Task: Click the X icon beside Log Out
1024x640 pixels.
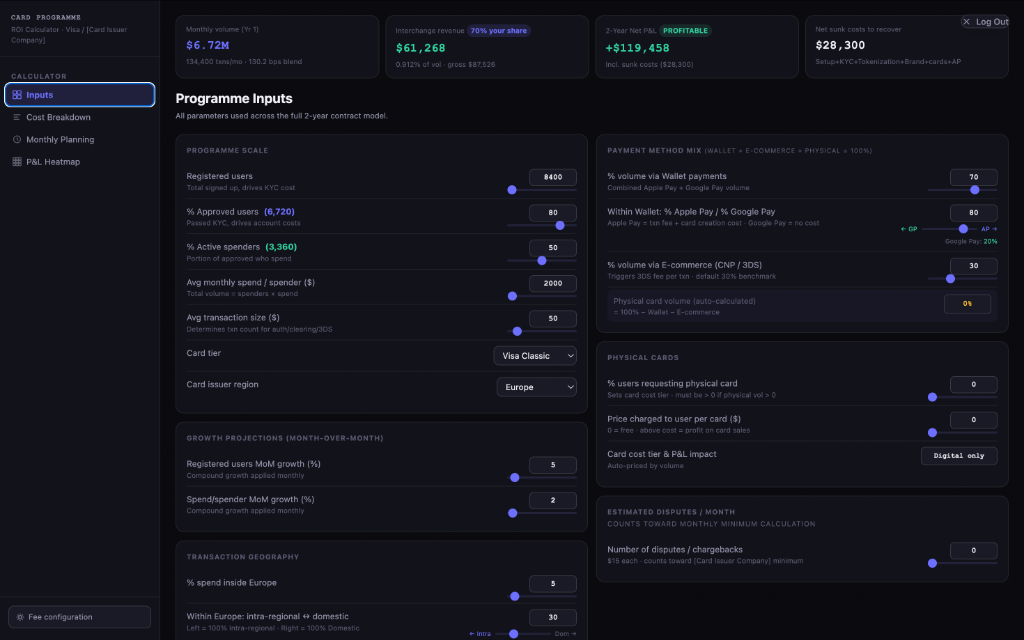Action: click(x=967, y=22)
